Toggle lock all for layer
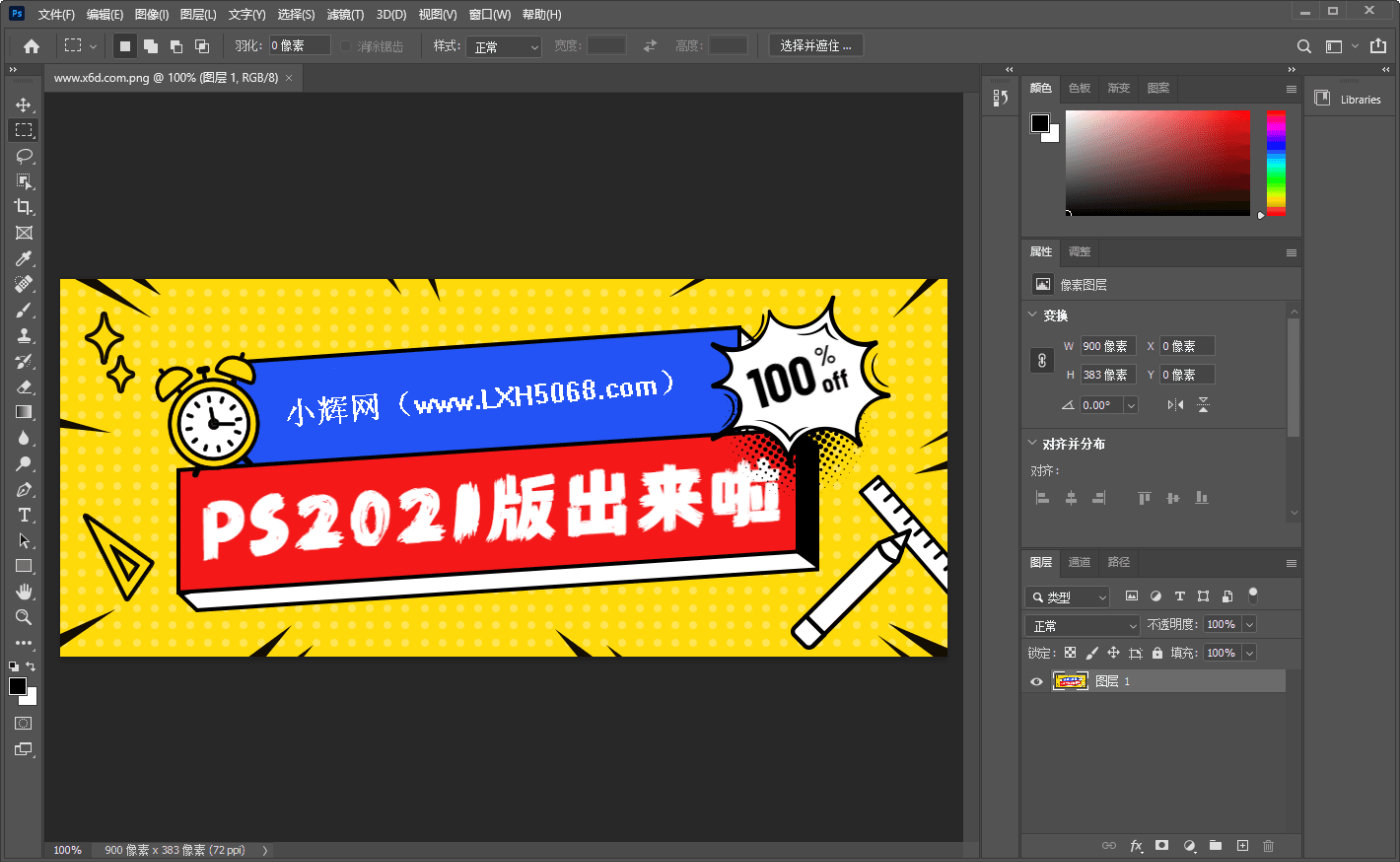This screenshot has width=1400, height=862. coord(1157,653)
